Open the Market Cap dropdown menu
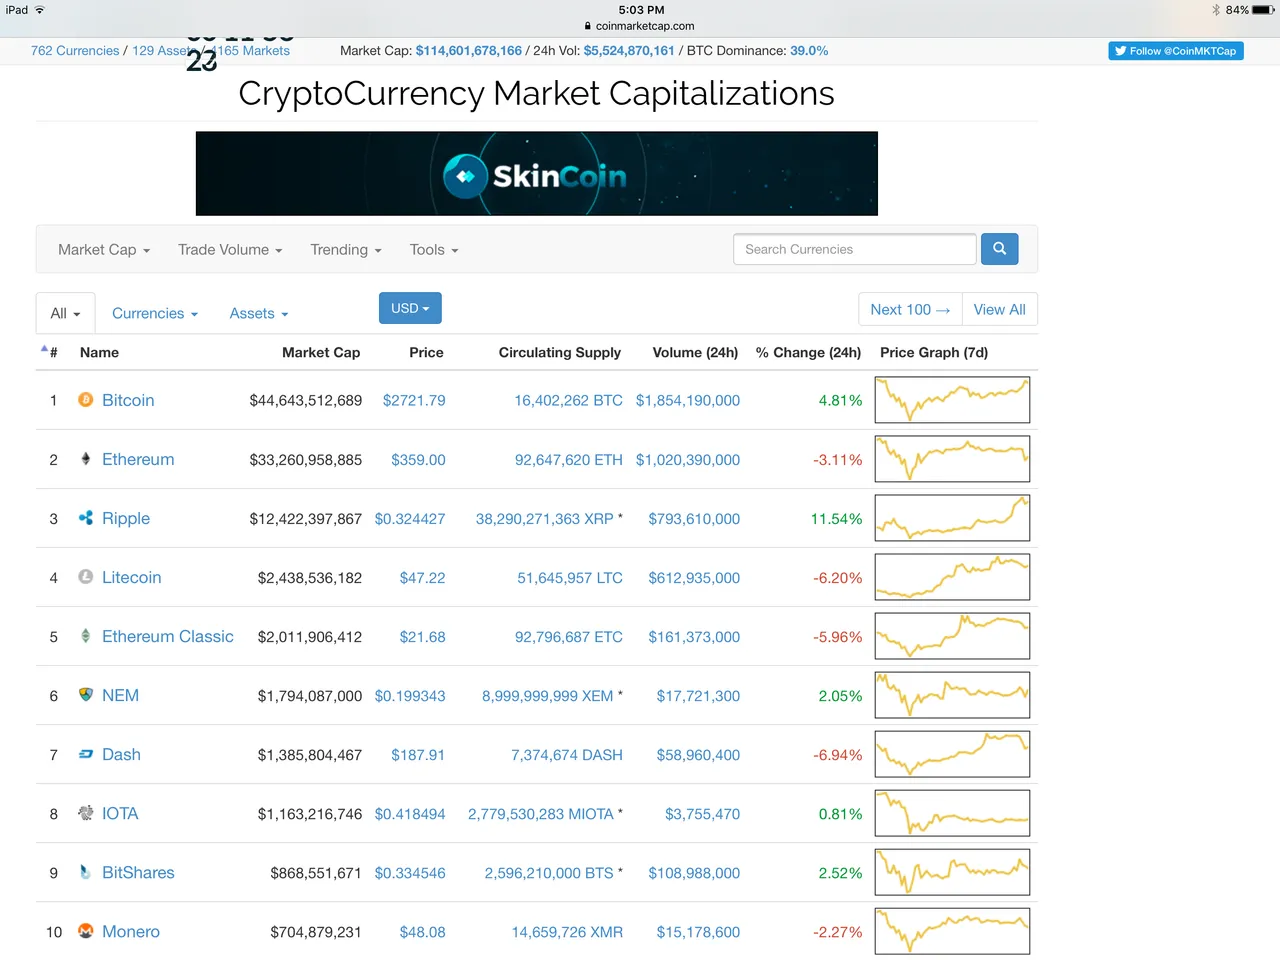Screen dimensions: 1280x960 point(104,250)
